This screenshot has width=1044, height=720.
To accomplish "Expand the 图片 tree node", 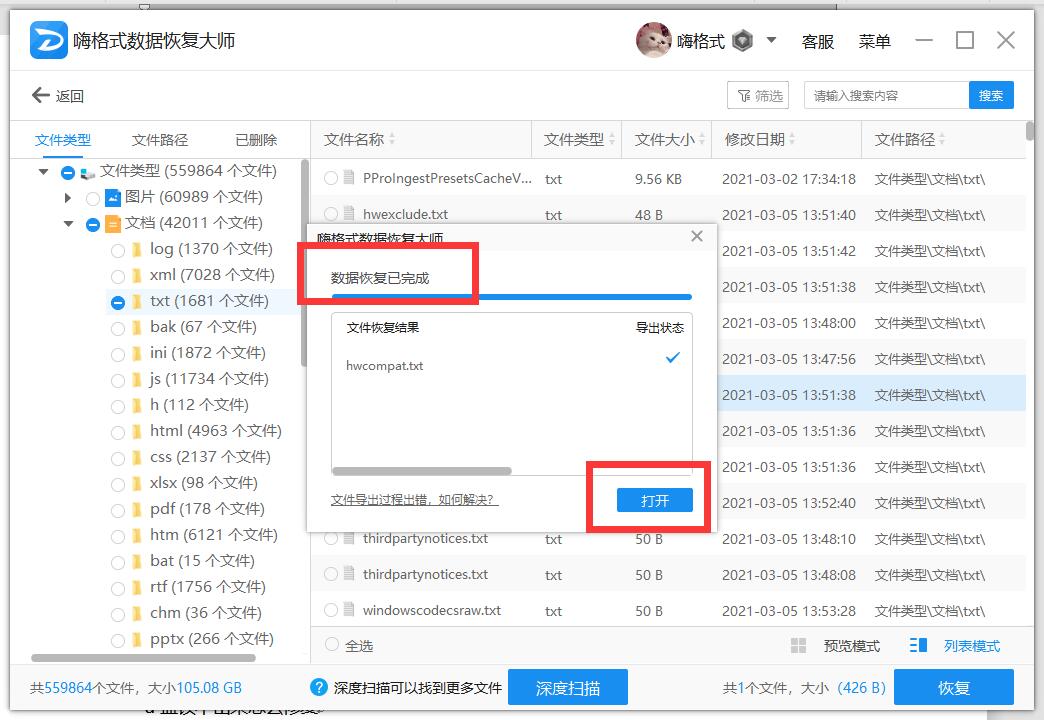I will (x=68, y=197).
